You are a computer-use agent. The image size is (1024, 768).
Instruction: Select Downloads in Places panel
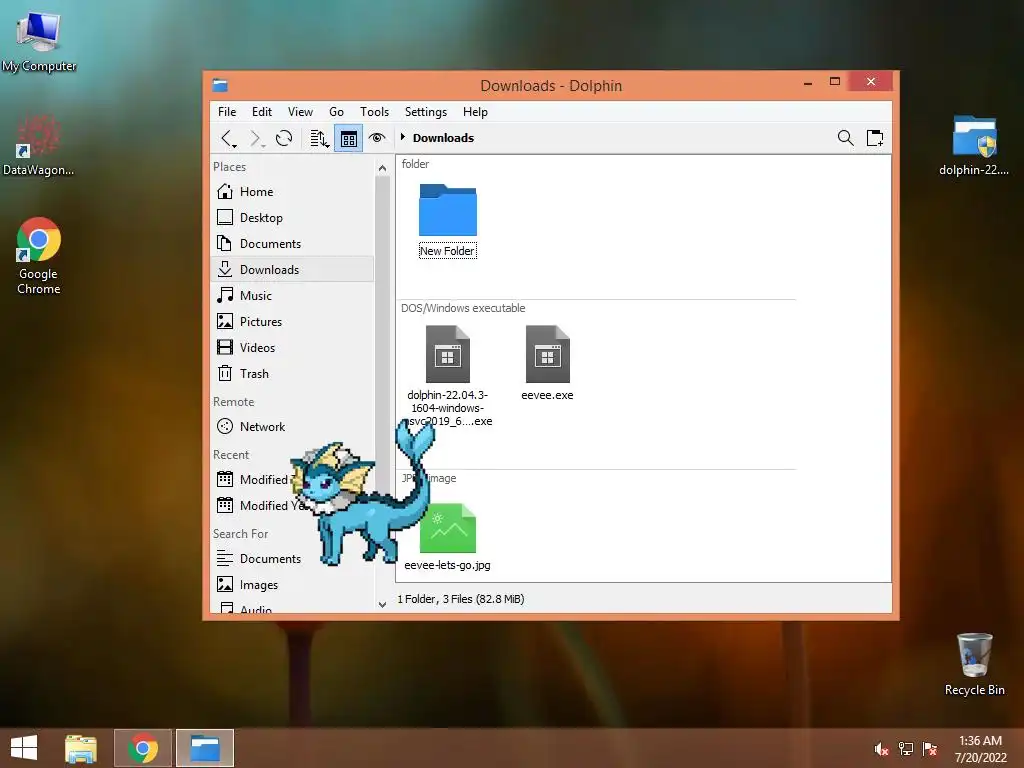coord(293,270)
